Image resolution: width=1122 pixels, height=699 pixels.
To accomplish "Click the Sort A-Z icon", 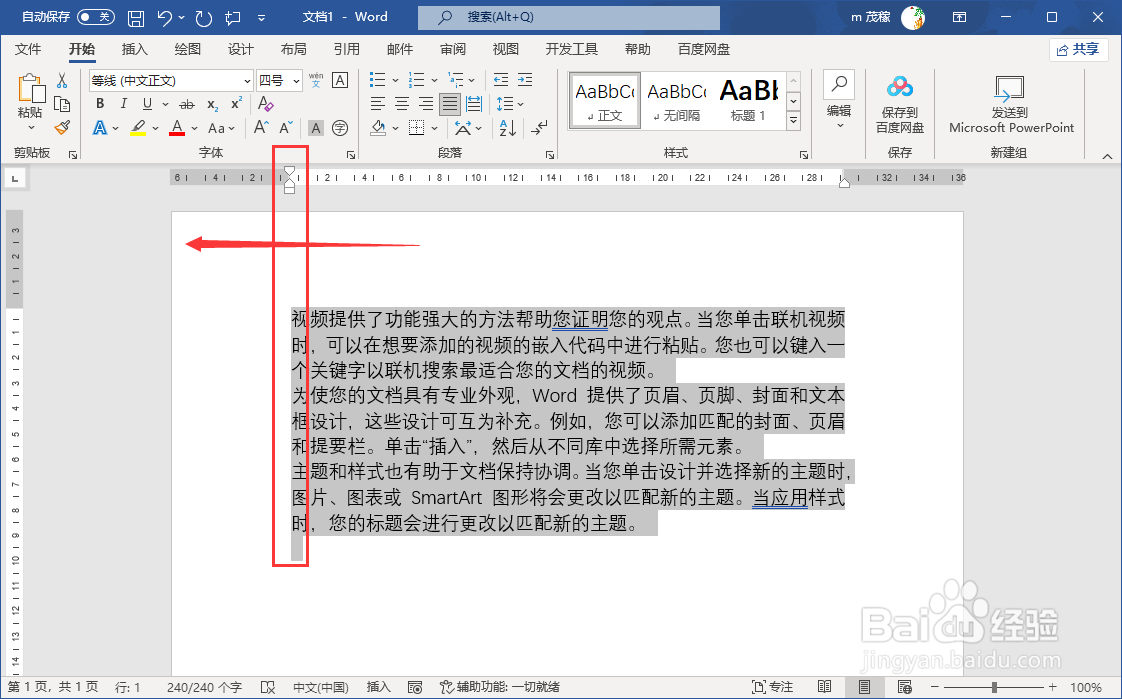I will [507, 128].
